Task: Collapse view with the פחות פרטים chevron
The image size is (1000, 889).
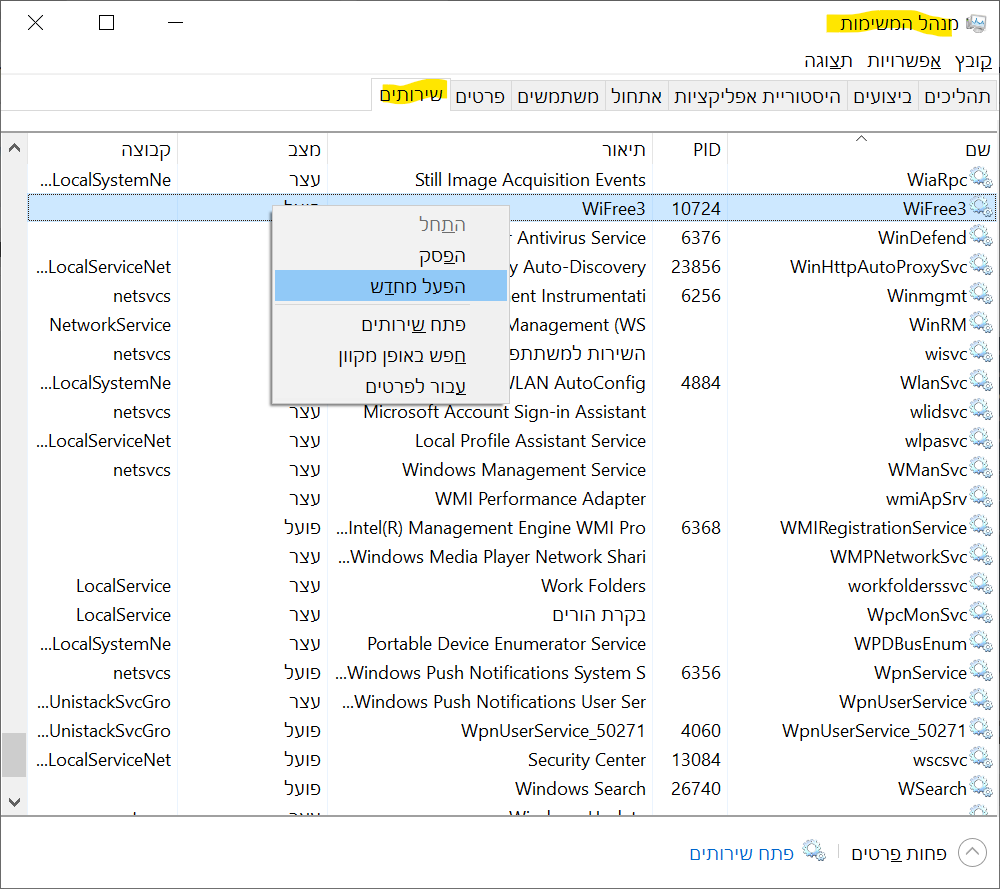Action: 972,853
